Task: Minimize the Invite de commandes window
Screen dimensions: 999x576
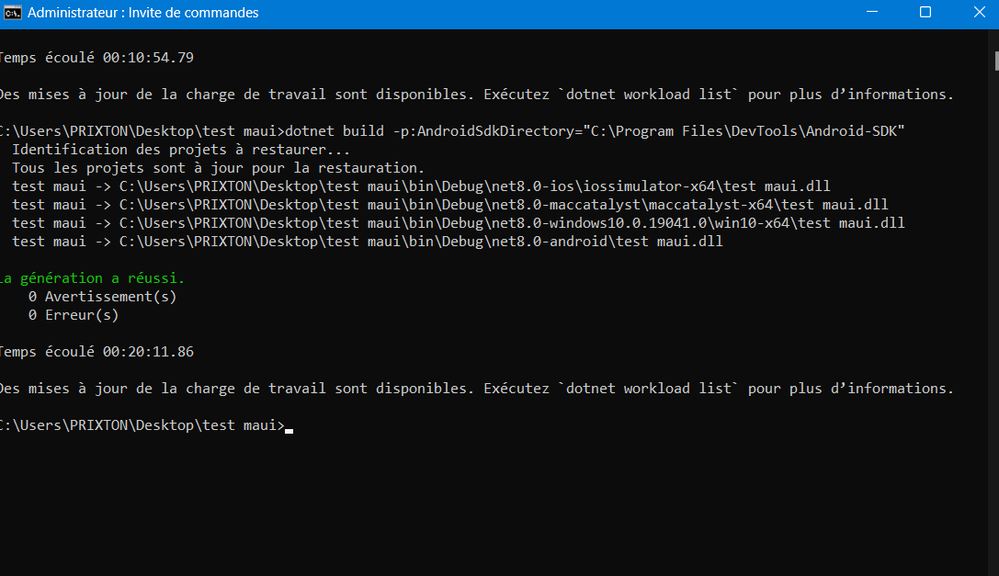Action: pos(872,12)
